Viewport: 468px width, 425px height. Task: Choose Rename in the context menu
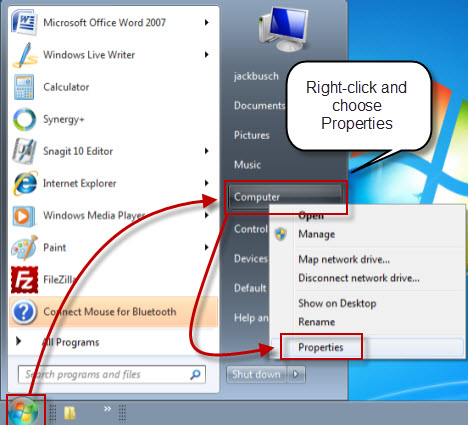pos(317,322)
